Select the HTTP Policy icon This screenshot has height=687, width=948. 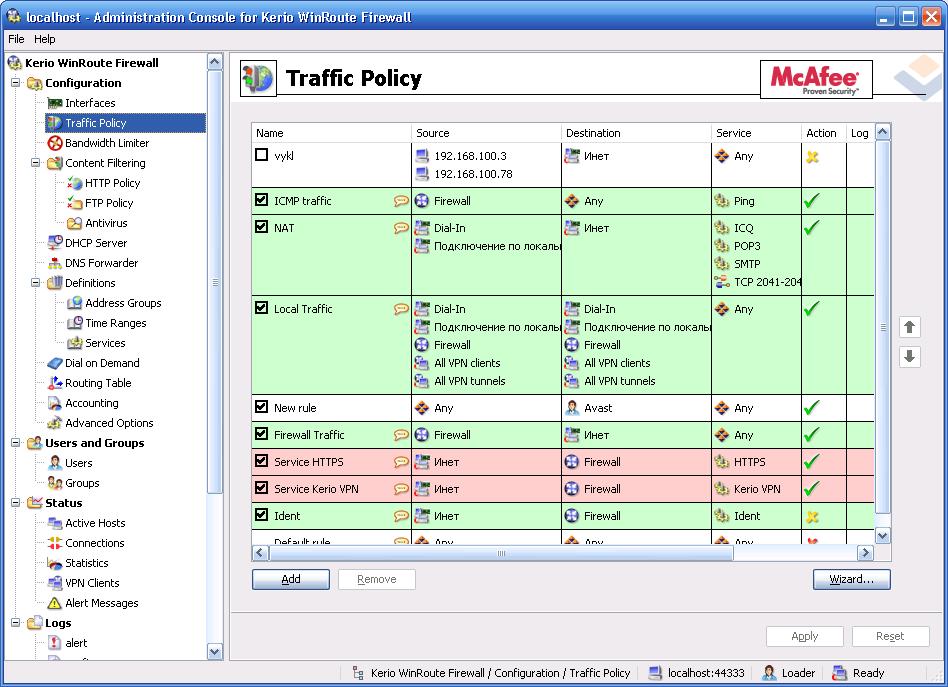click(74, 183)
